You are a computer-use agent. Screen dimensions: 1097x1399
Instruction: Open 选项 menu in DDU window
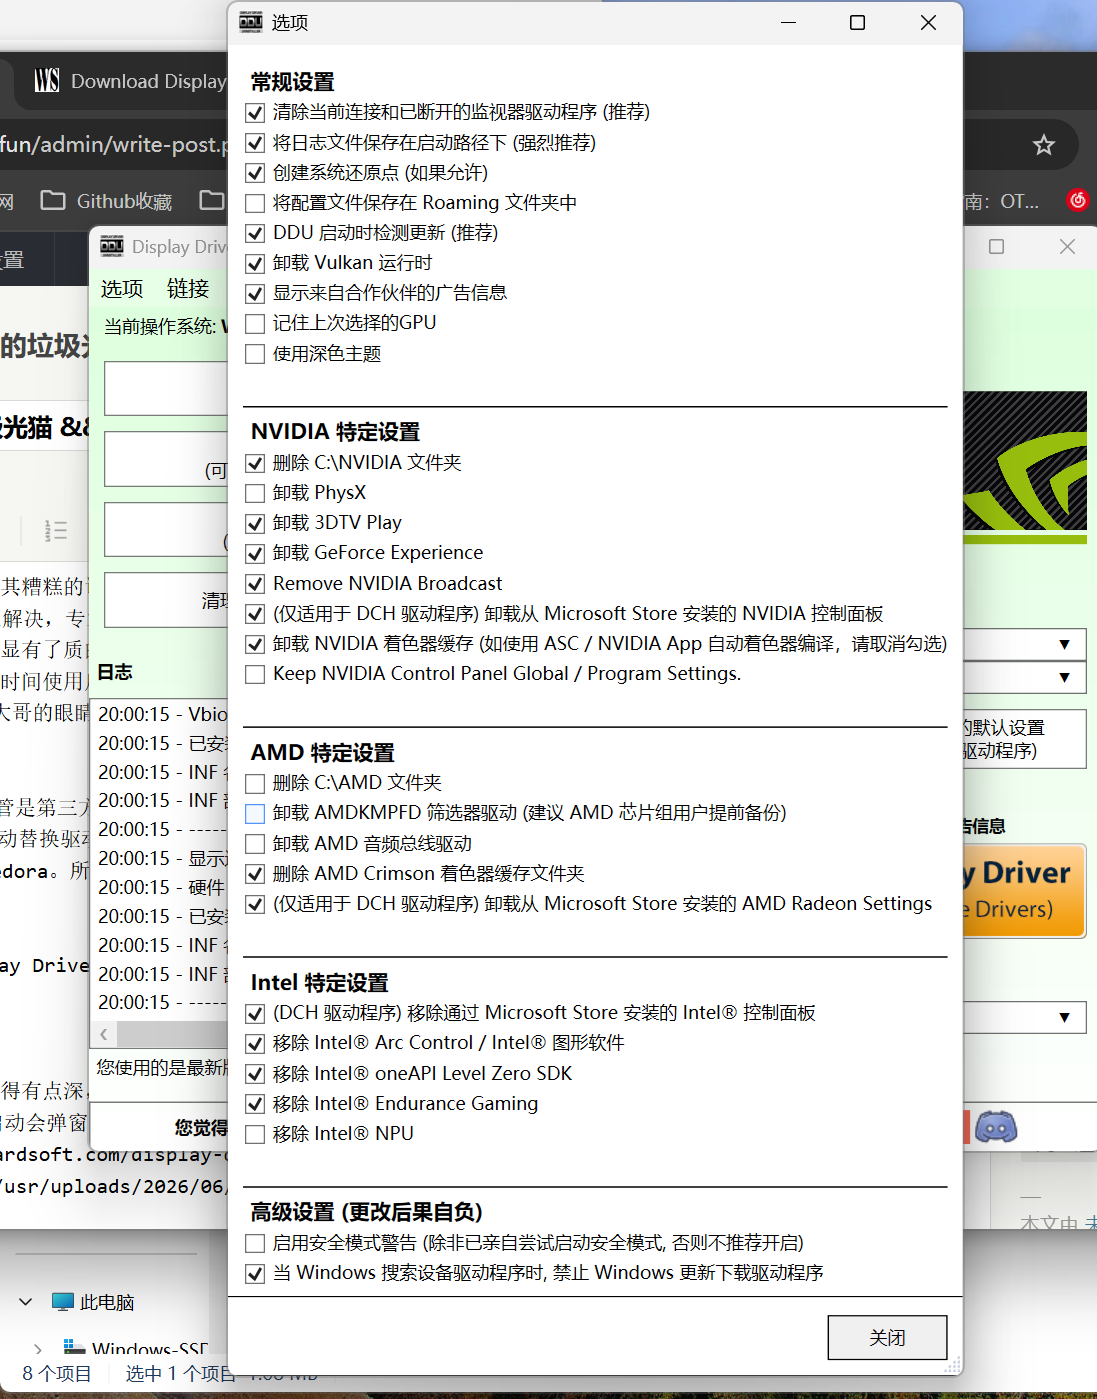coord(122,289)
